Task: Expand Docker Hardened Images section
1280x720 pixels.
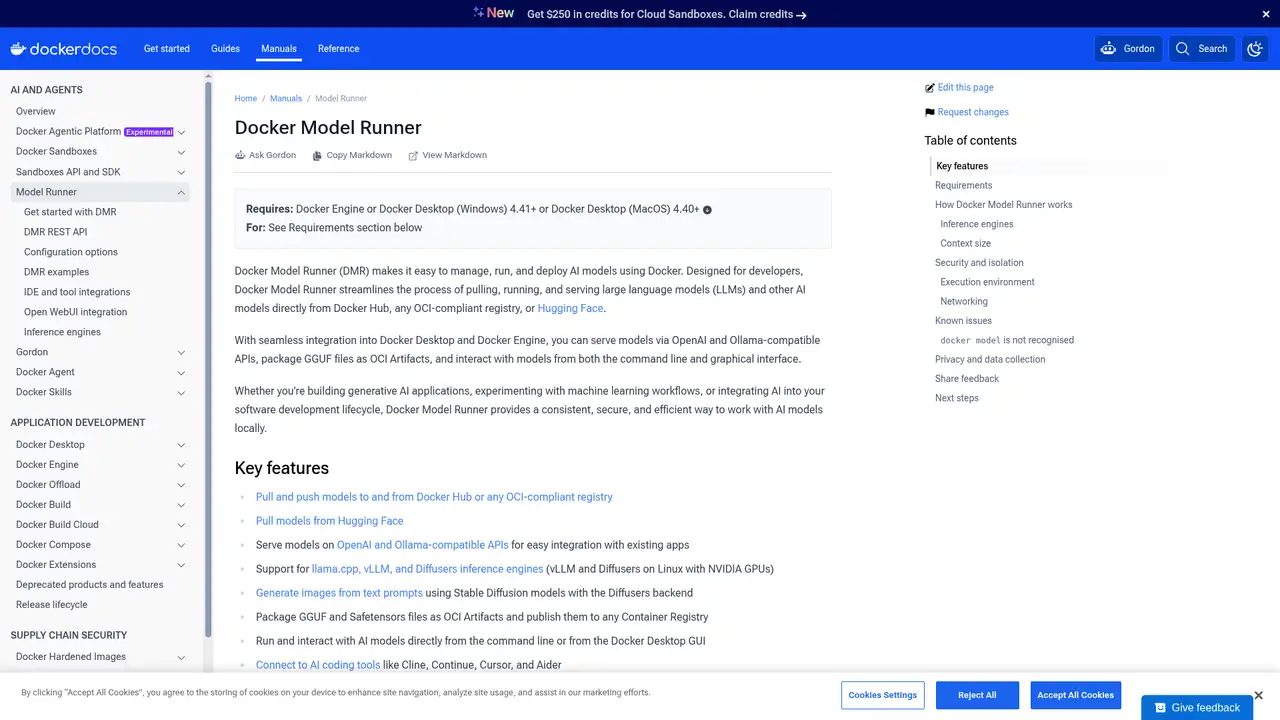Action: (181, 657)
